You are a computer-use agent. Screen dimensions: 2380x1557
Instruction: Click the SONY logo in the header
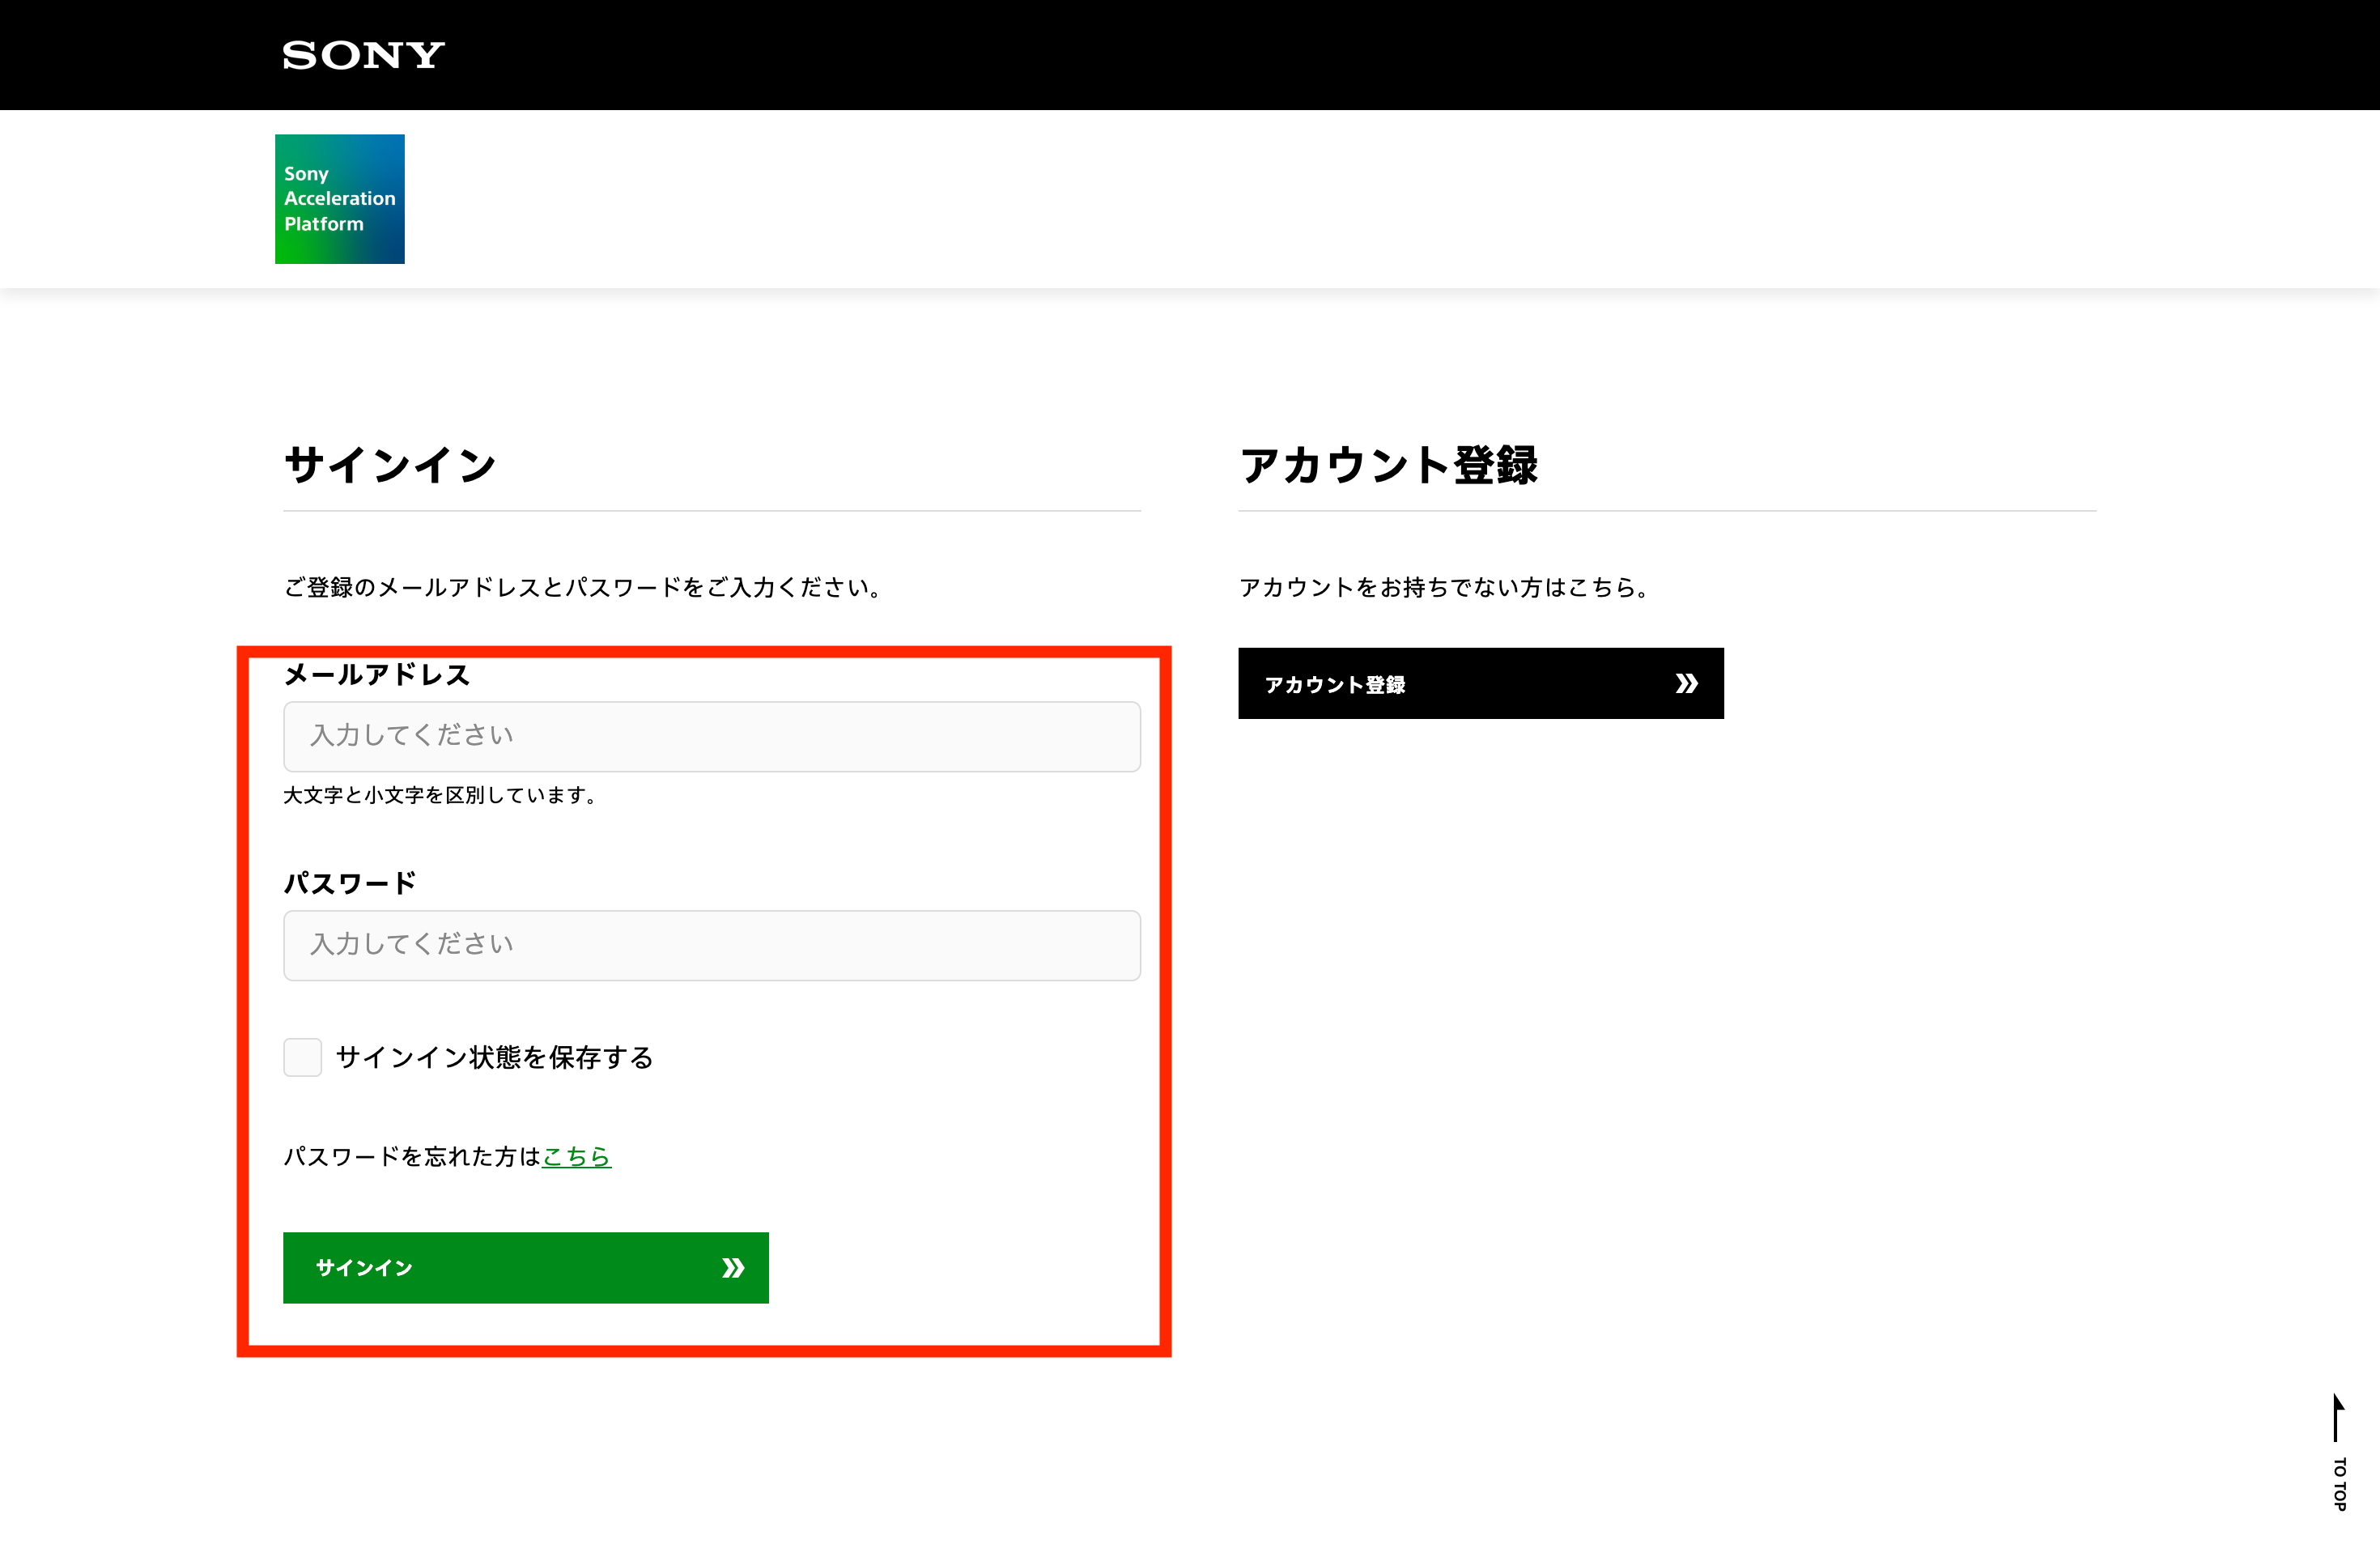tap(363, 55)
